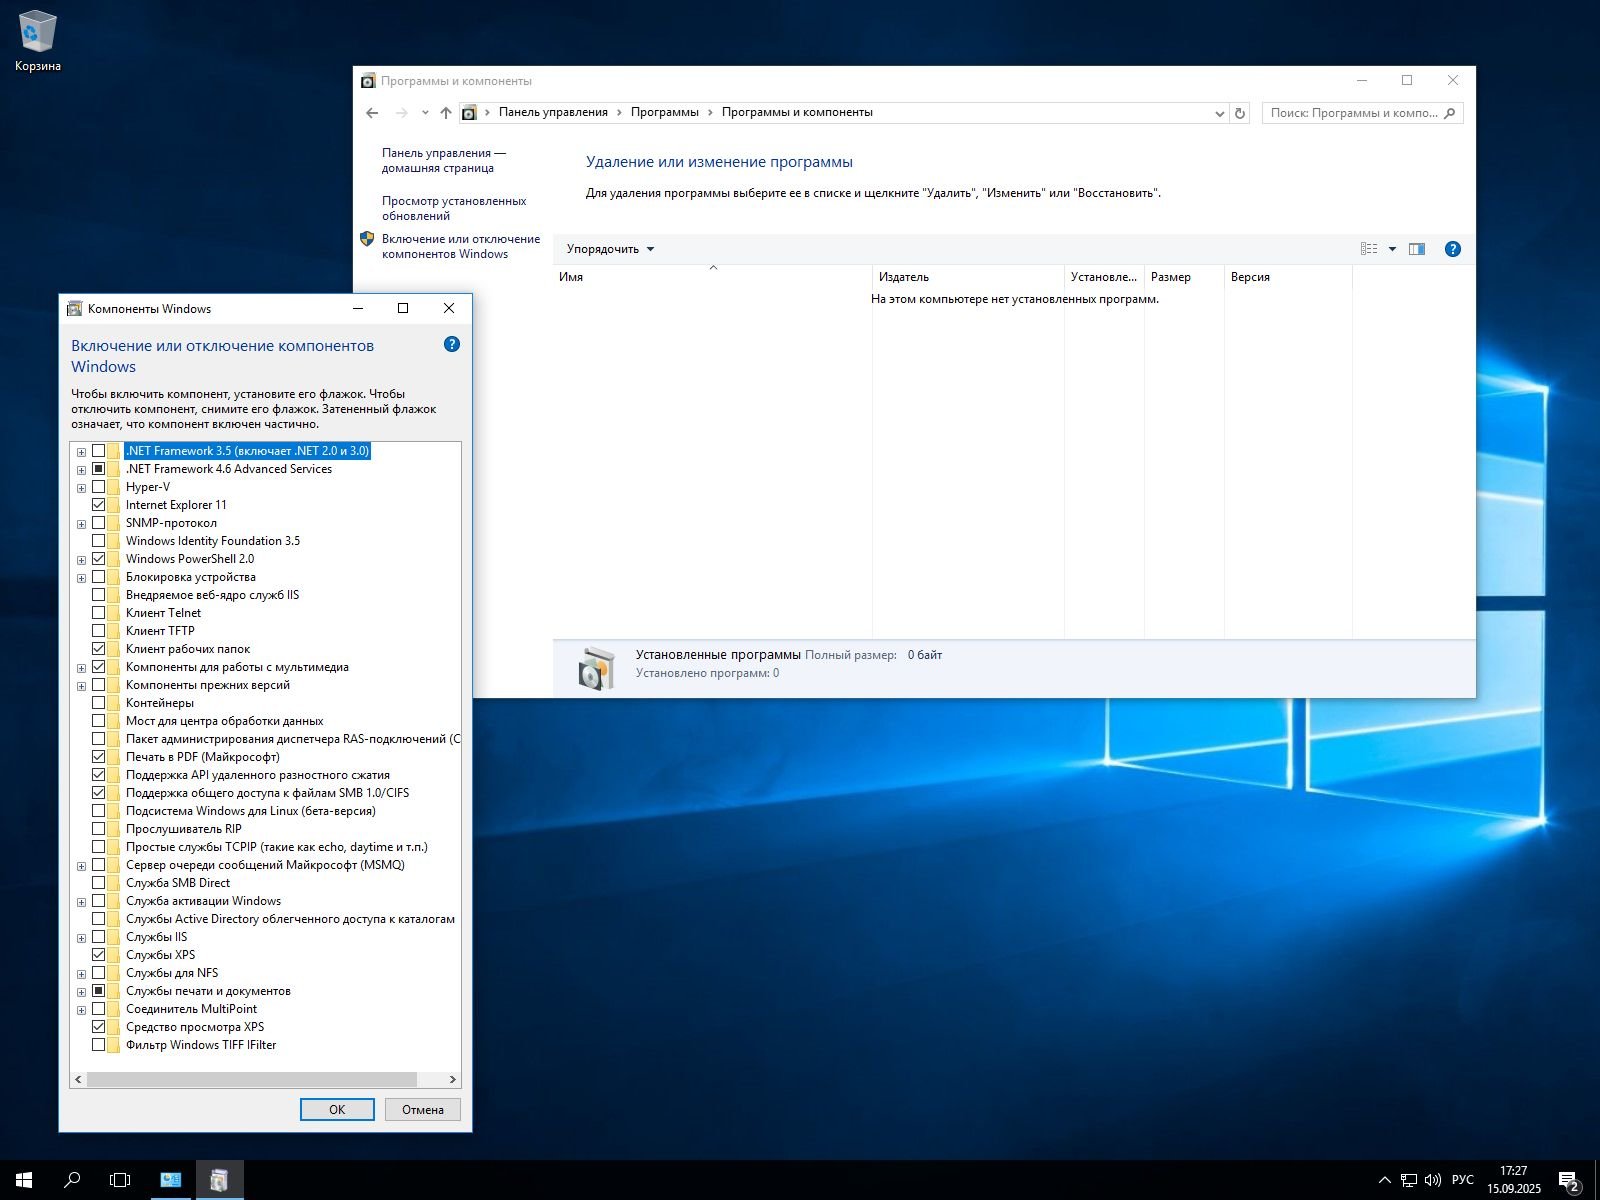This screenshot has height=1200, width=1600.
Task: Open Windows Start menu
Action: pos(24,1180)
